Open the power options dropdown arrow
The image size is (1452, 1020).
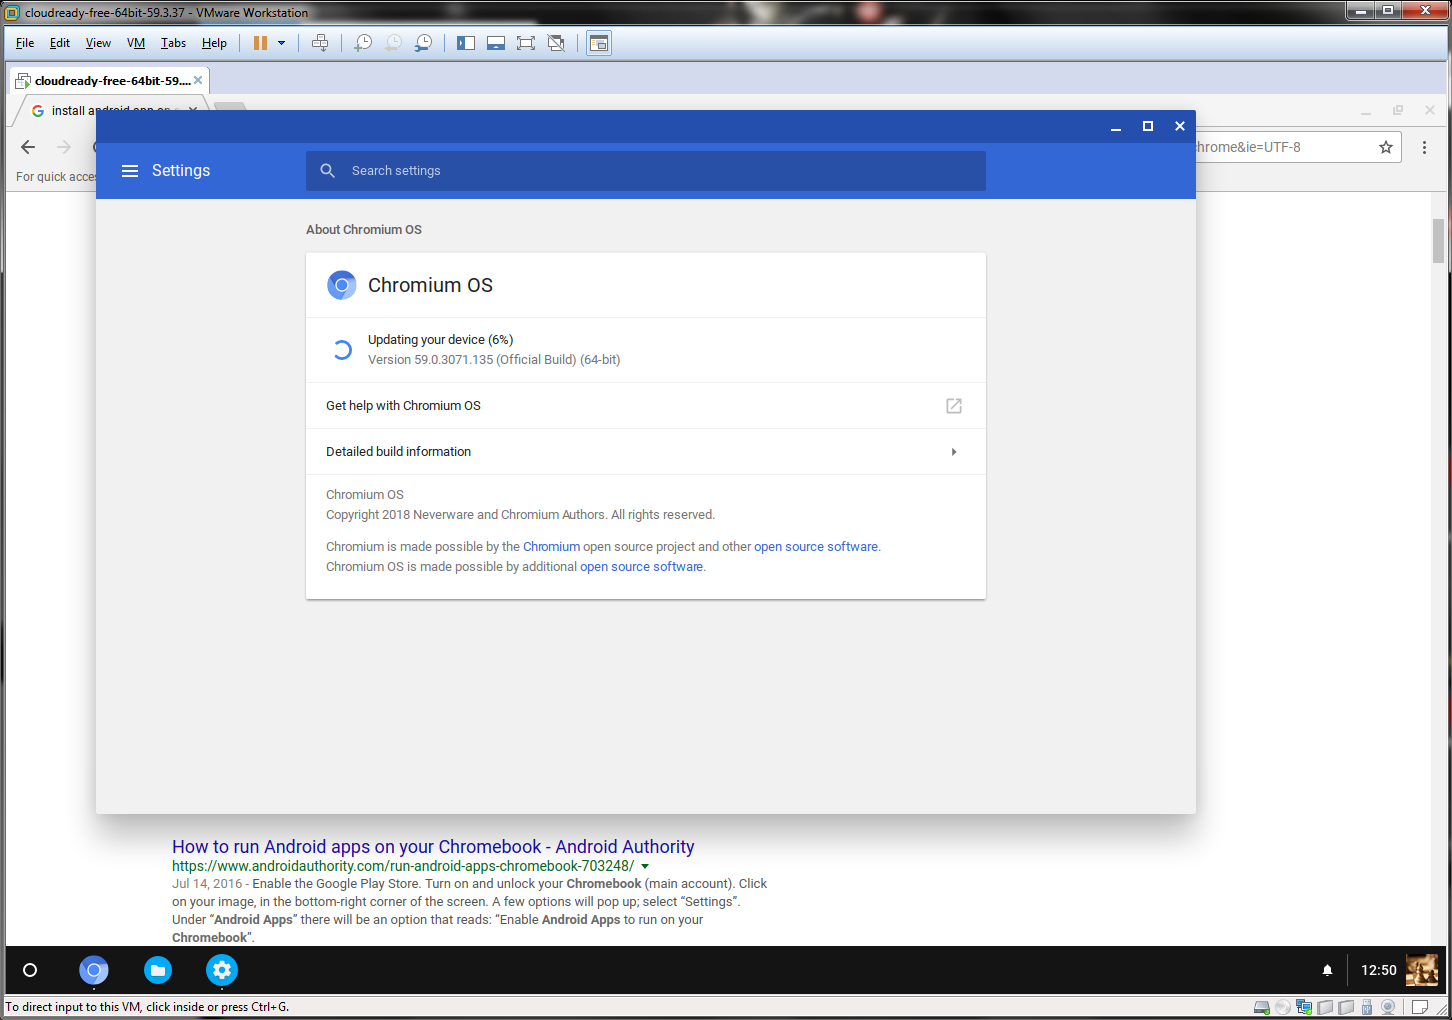tap(282, 43)
